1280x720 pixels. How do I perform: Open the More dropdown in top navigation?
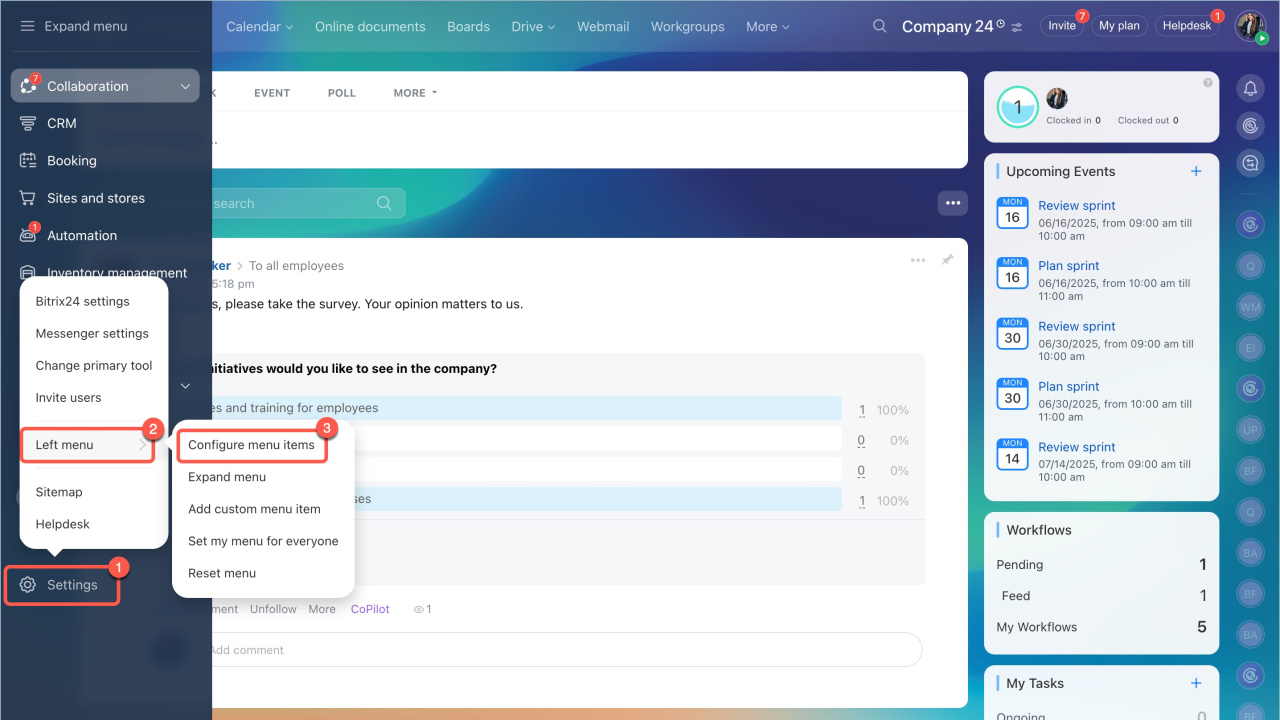click(x=767, y=27)
